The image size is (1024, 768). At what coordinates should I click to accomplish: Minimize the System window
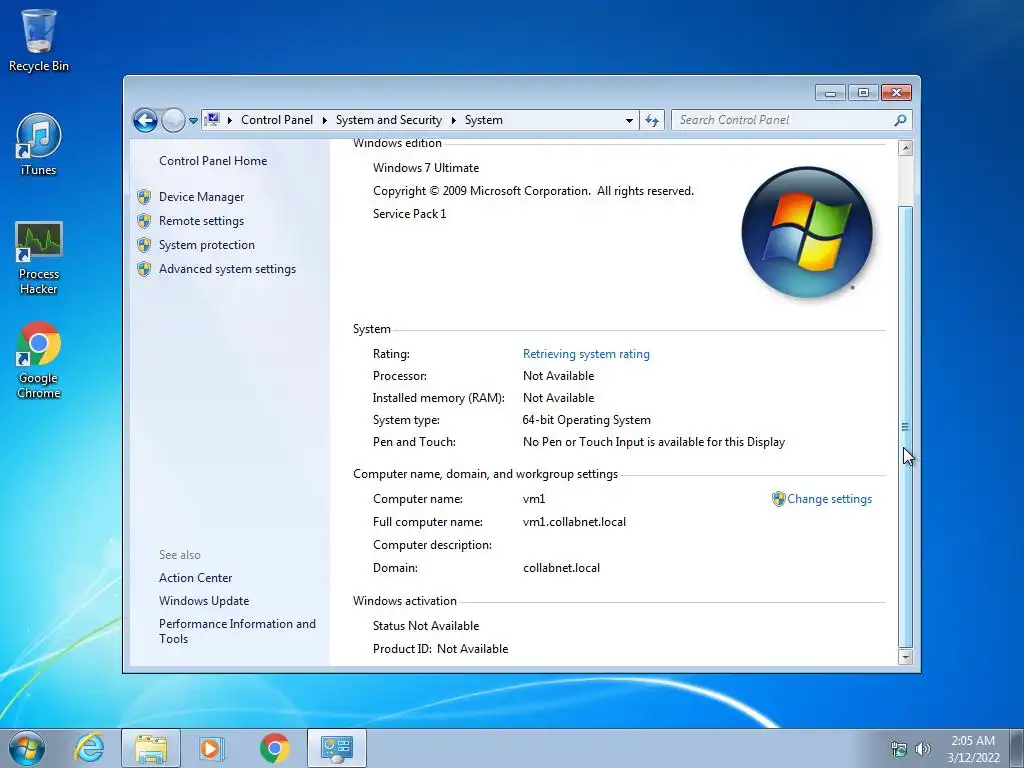pos(830,93)
